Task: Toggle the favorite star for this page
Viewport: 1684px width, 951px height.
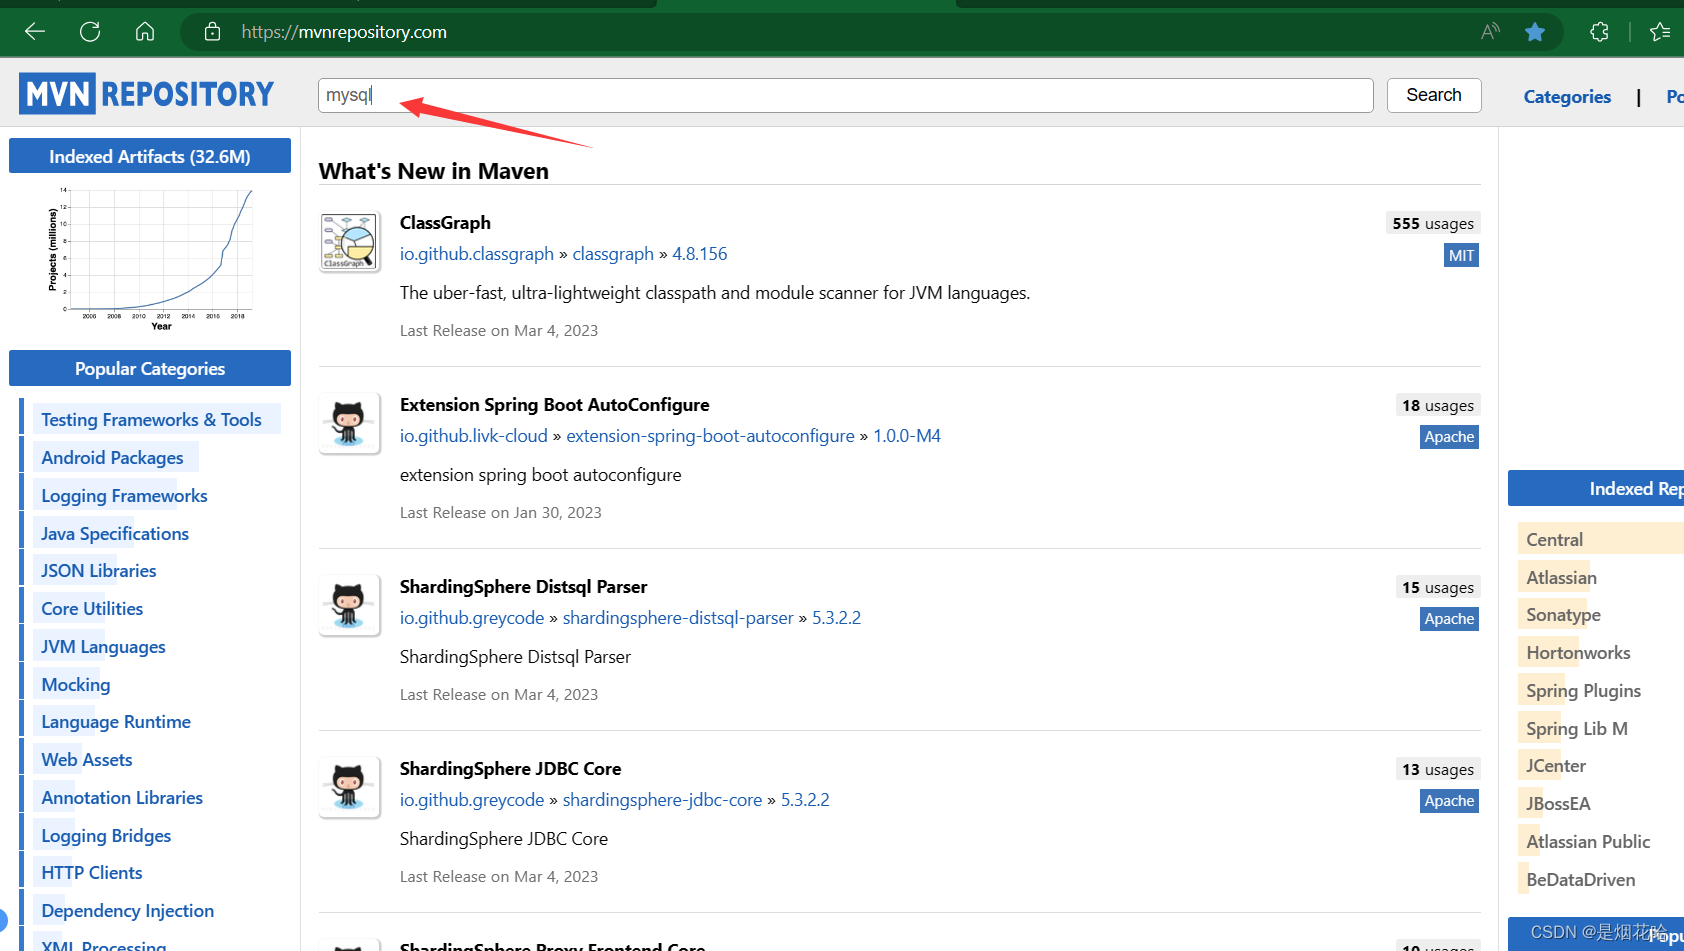Action: (1535, 32)
